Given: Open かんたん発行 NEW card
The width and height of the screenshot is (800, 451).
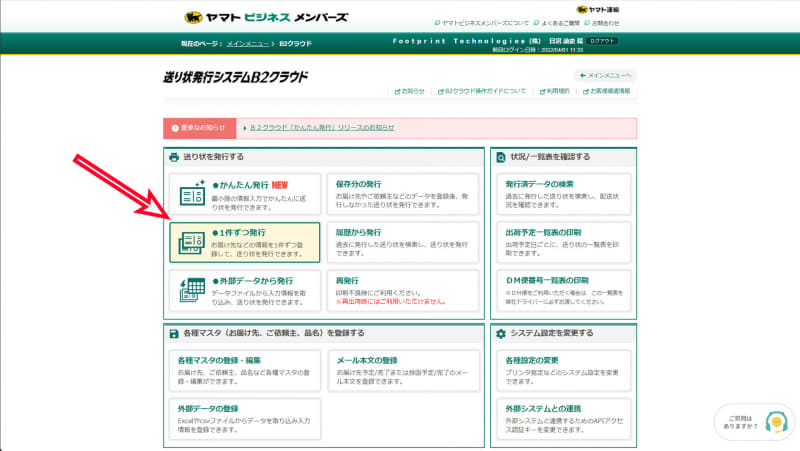Looking at the screenshot, I should click(245, 194).
